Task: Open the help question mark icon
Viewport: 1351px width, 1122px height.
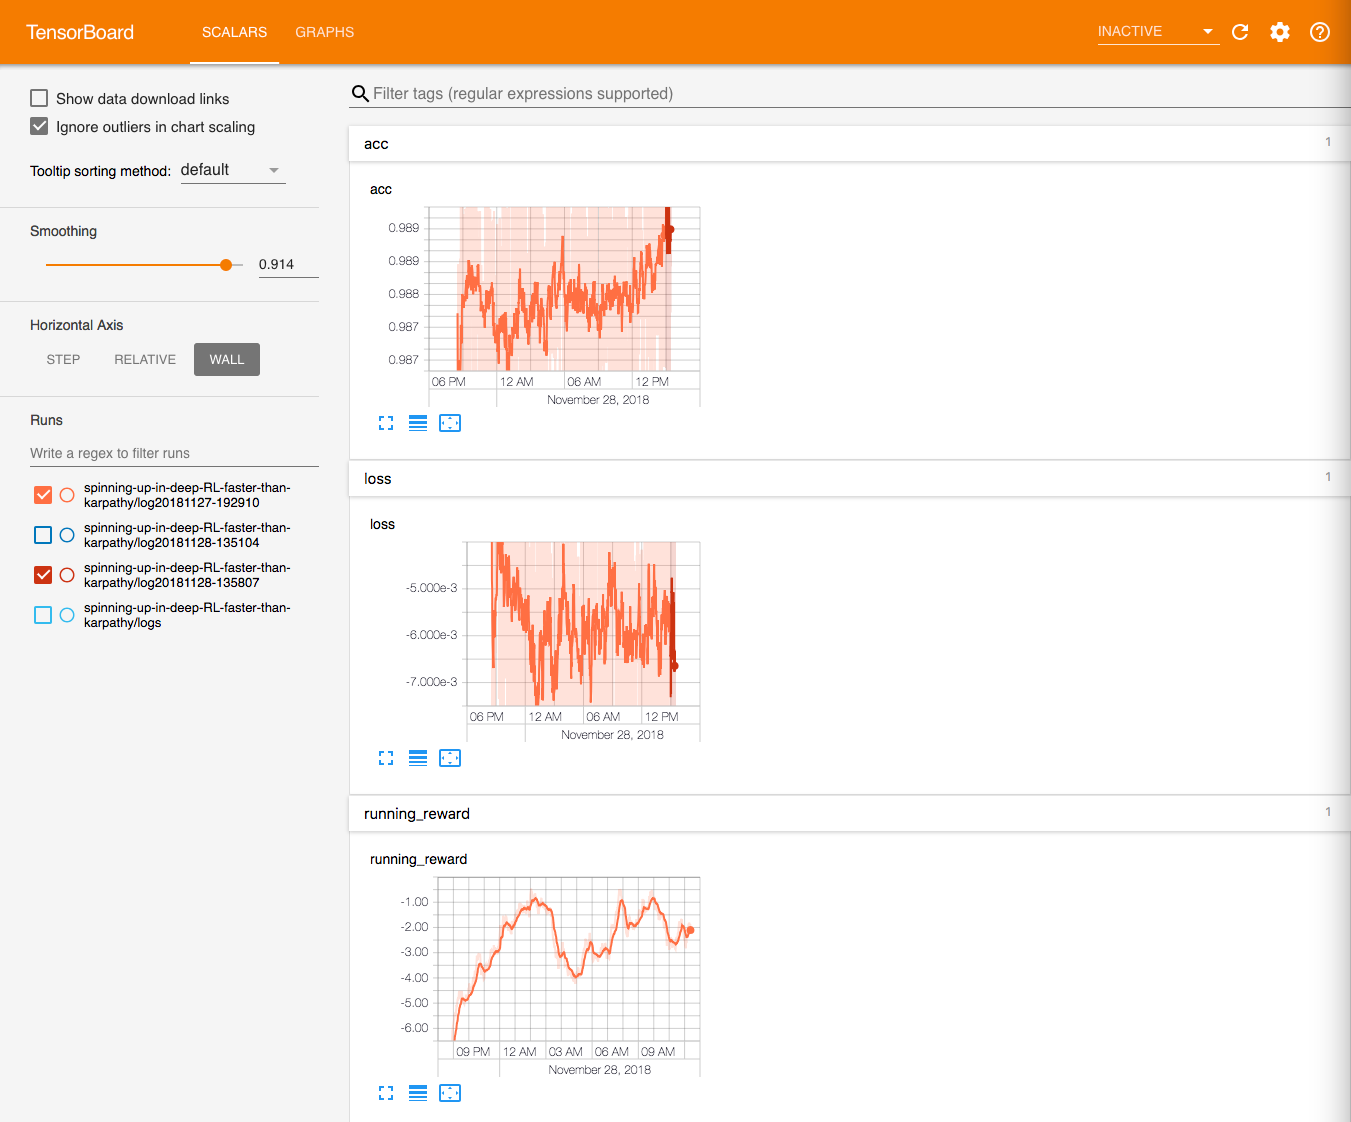Action: click(x=1320, y=32)
